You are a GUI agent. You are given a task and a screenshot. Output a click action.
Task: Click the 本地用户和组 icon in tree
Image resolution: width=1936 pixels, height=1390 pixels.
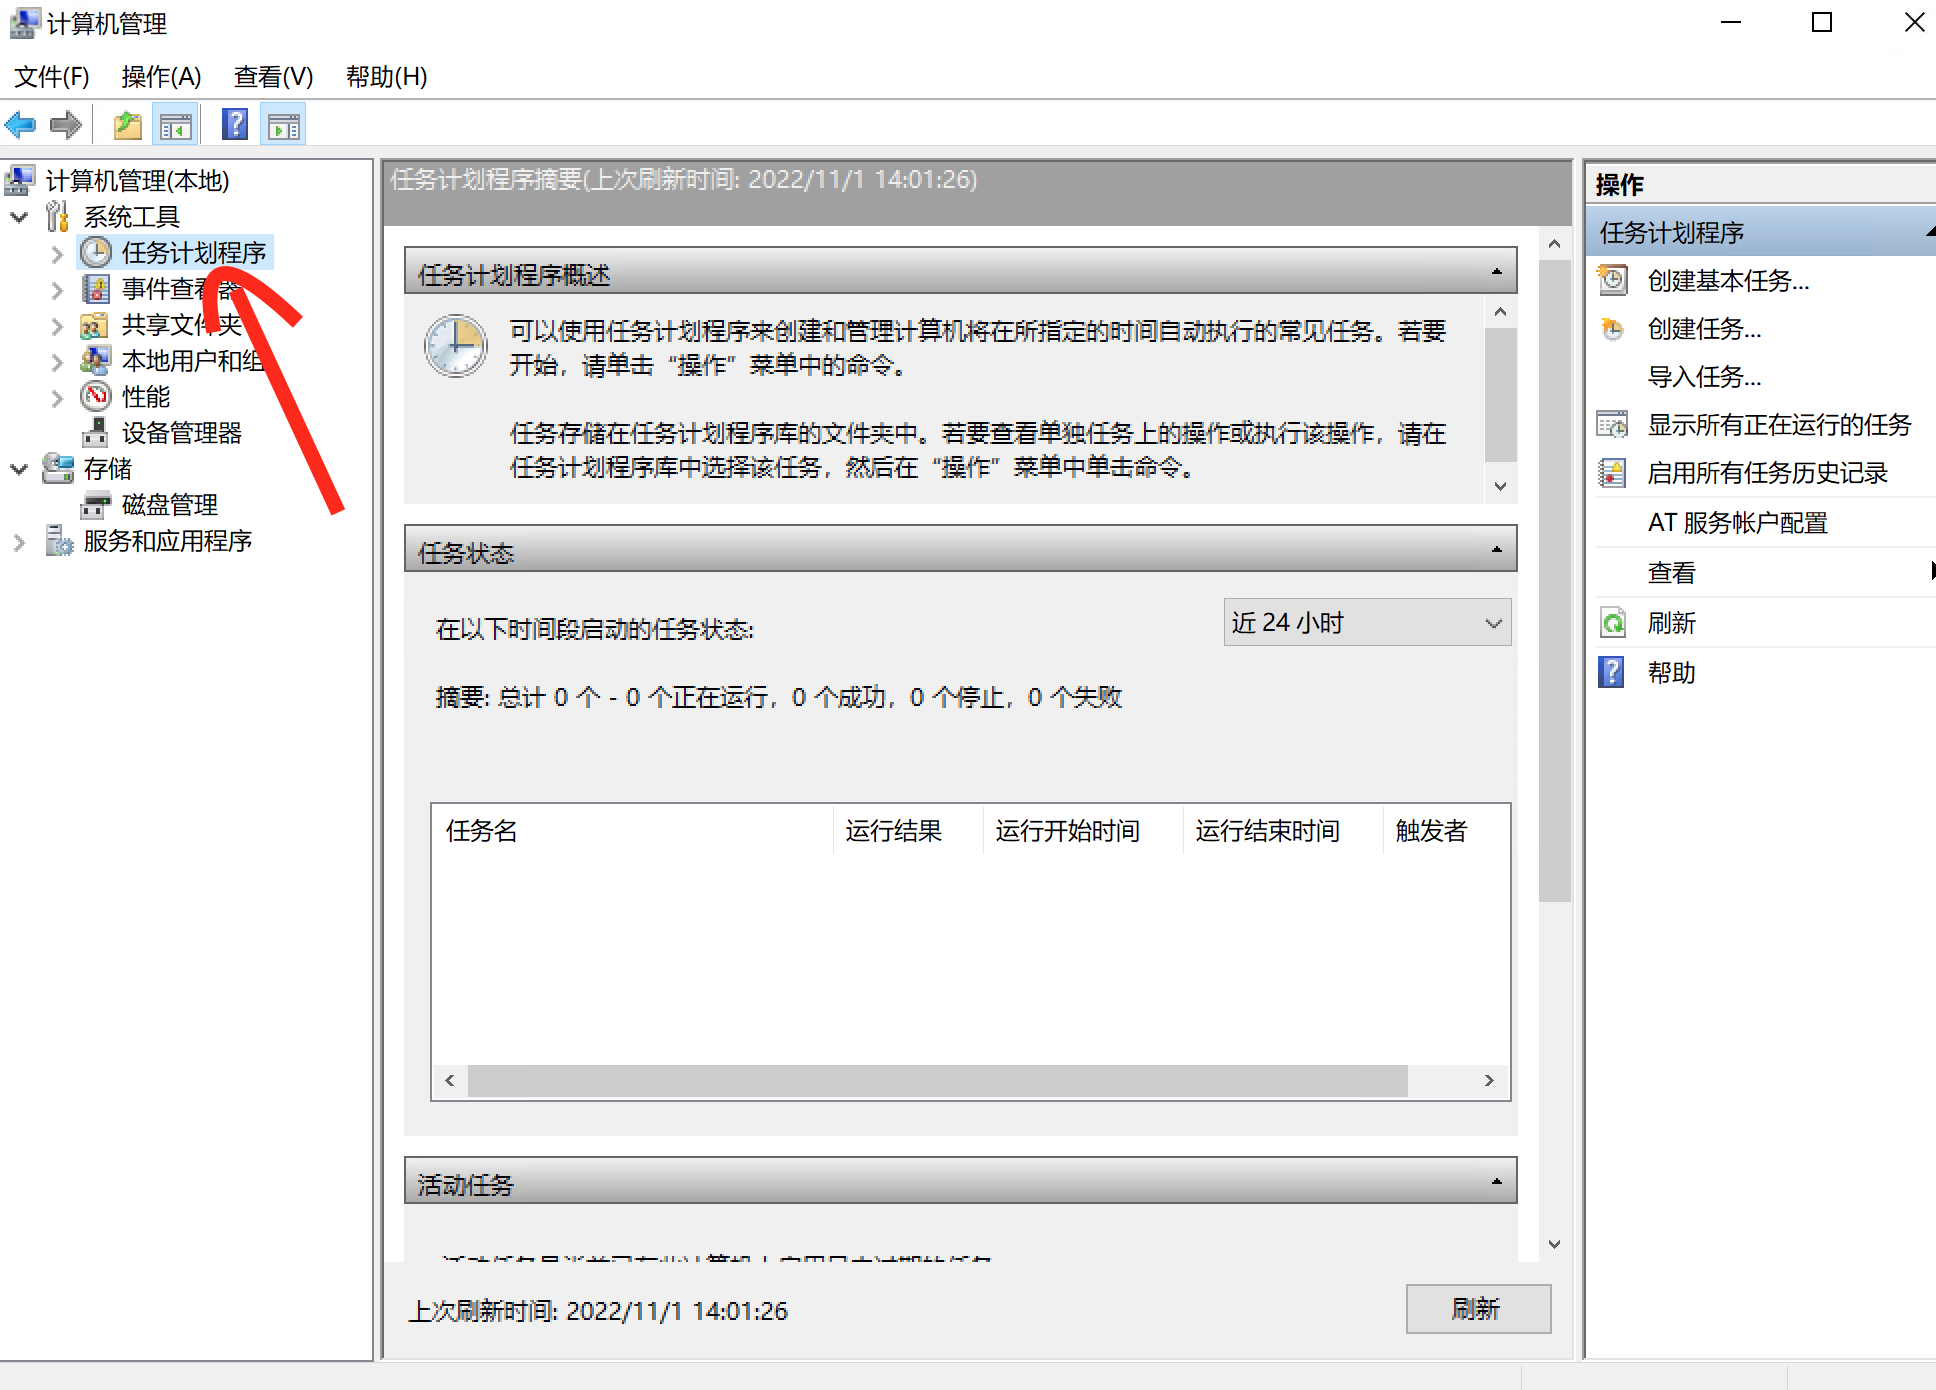[96, 360]
